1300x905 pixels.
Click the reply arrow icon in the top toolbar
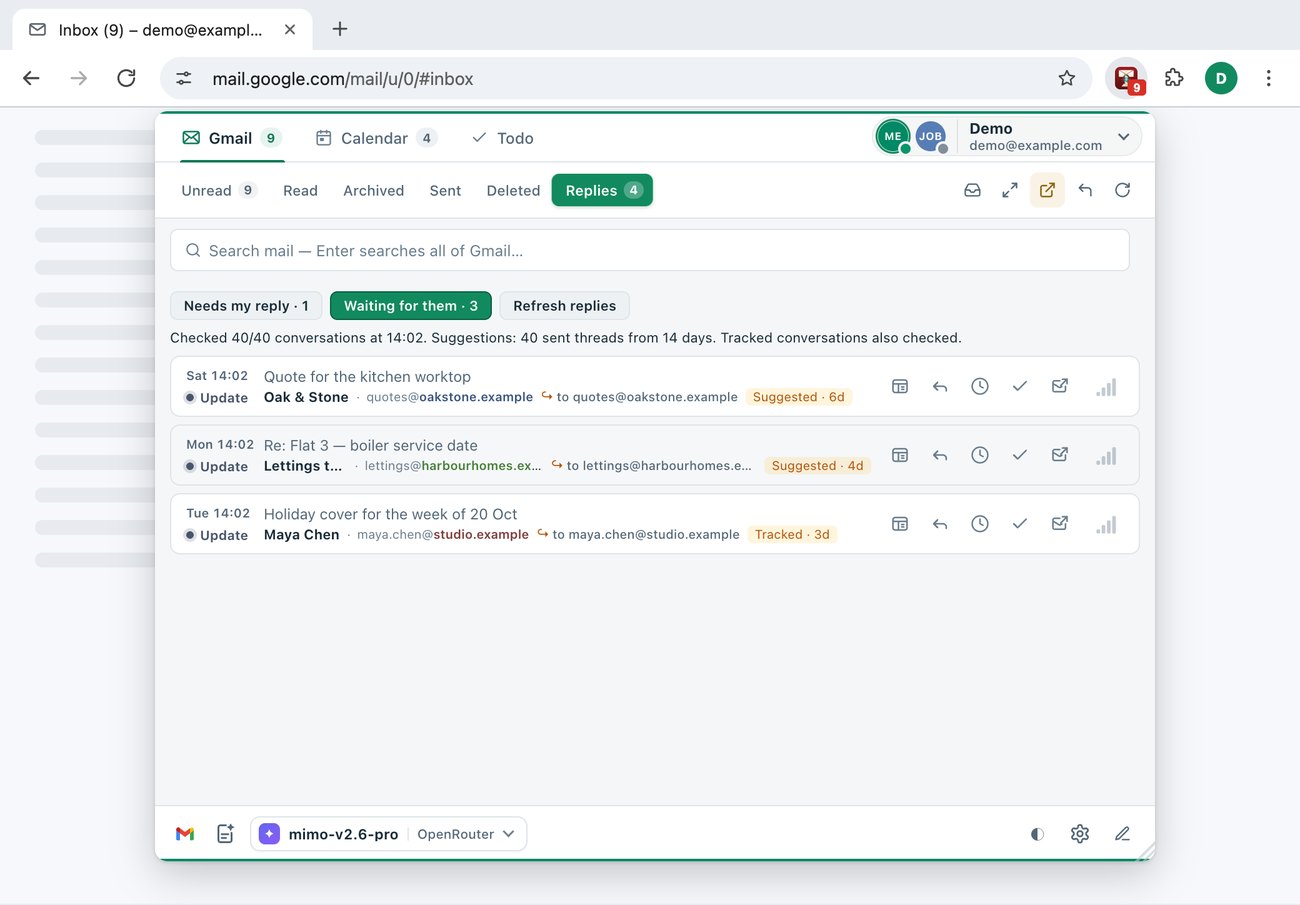click(x=1085, y=190)
